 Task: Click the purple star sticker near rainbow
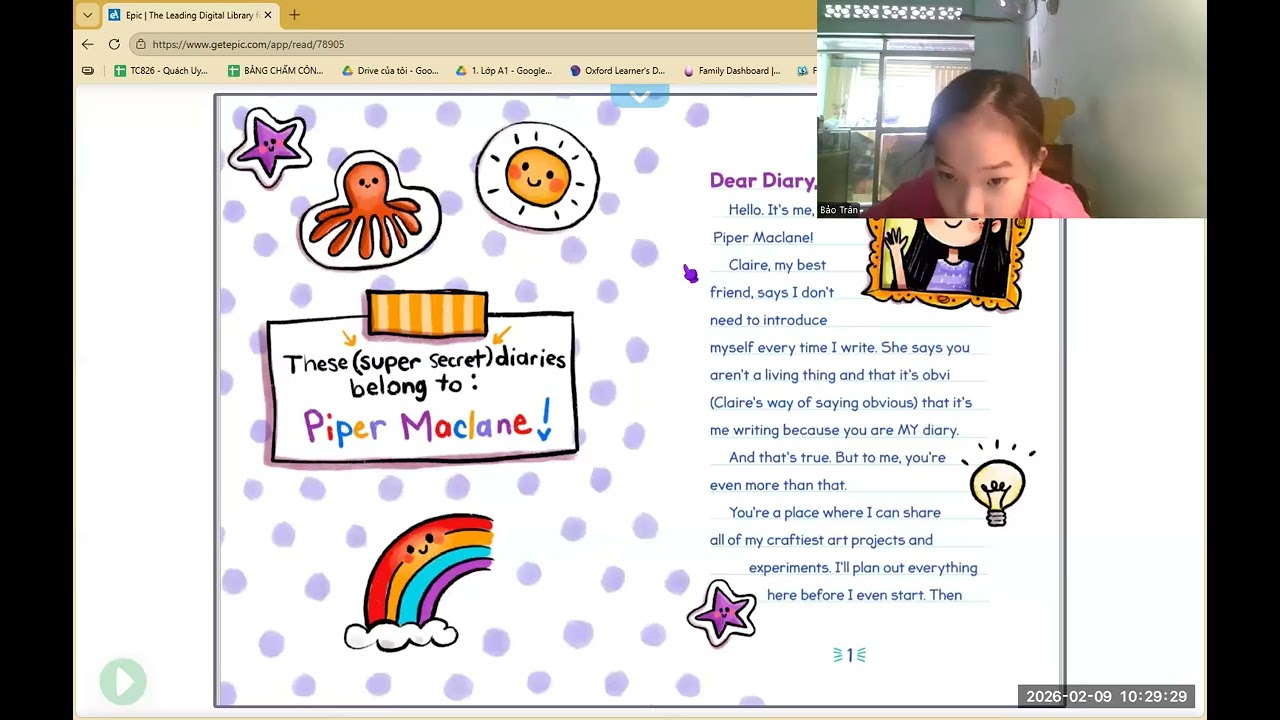(x=722, y=612)
